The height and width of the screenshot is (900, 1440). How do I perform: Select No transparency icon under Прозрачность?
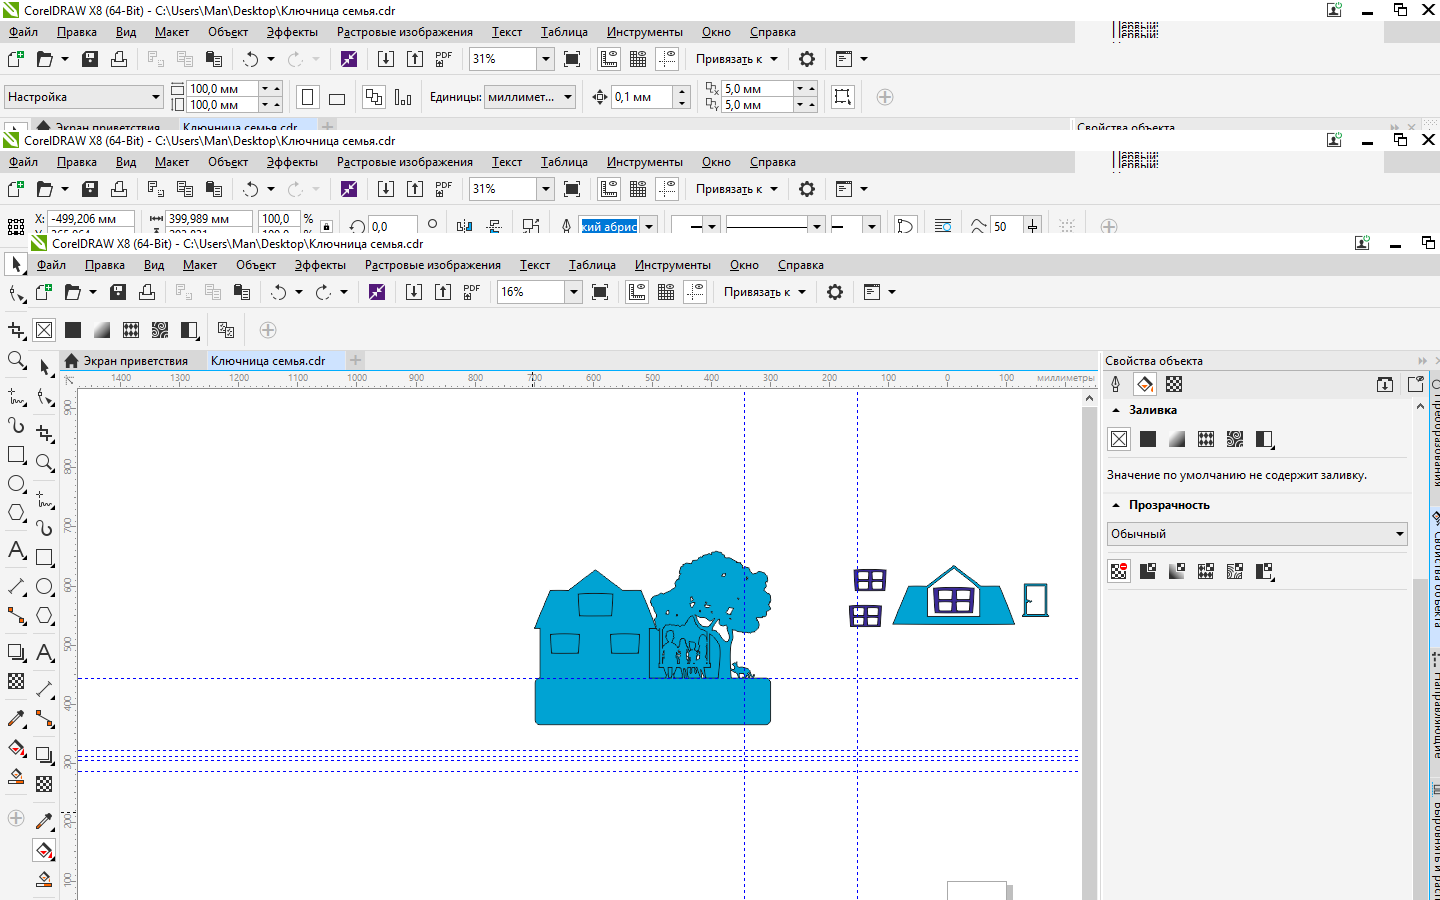pyautogui.click(x=1119, y=571)
